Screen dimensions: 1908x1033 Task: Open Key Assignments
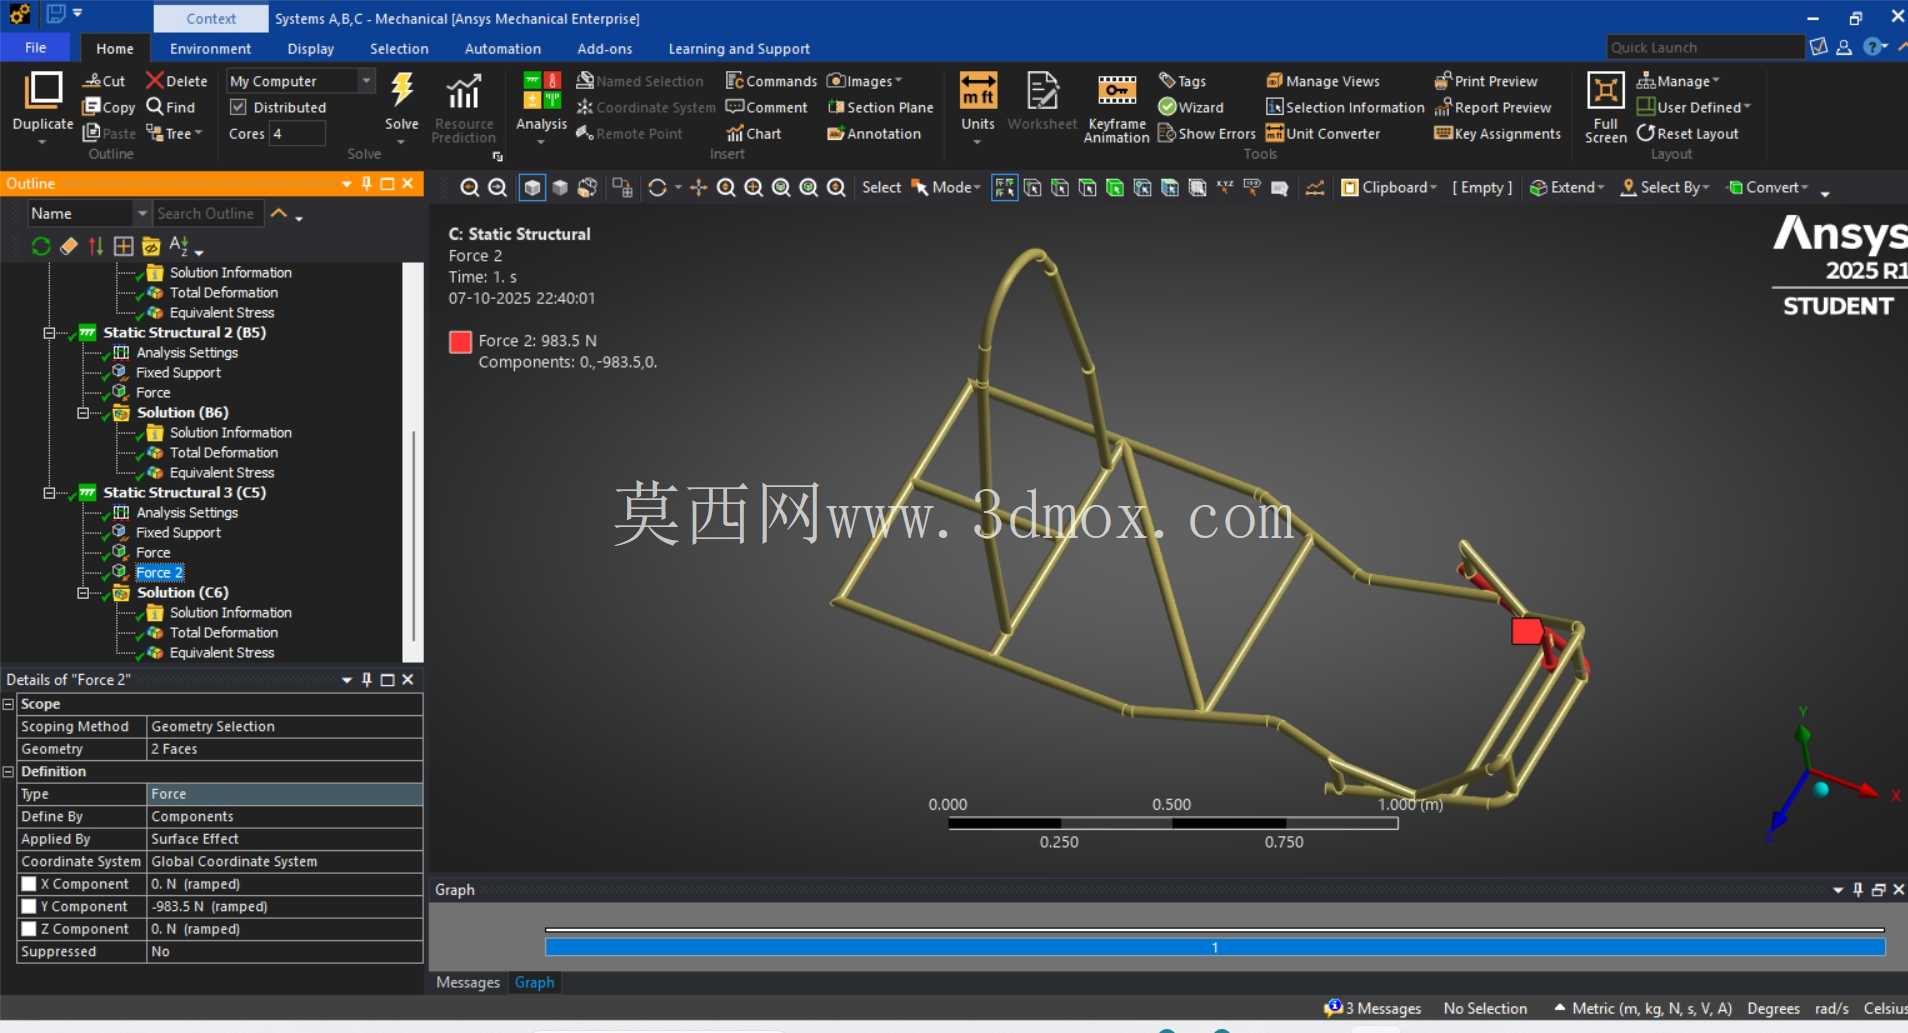click(1496, 133)
